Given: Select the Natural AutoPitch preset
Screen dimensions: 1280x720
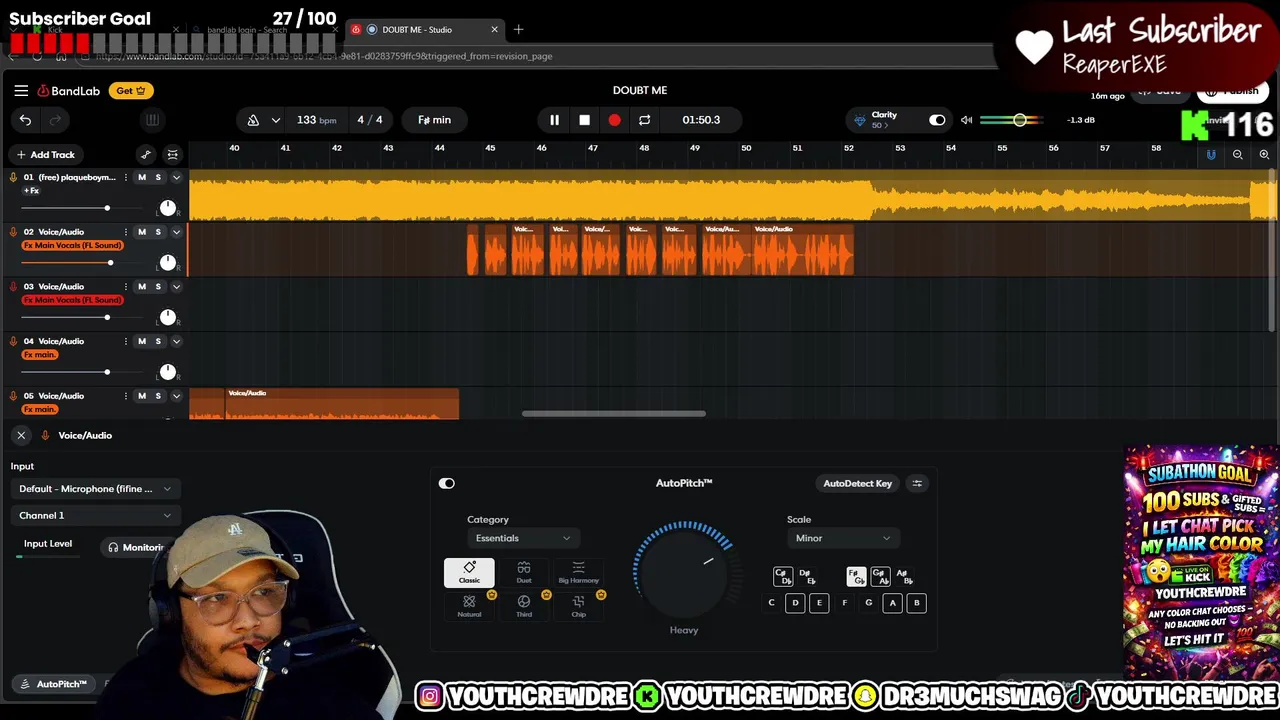Looking at the screenshot, I should click(x=469, y=606).
